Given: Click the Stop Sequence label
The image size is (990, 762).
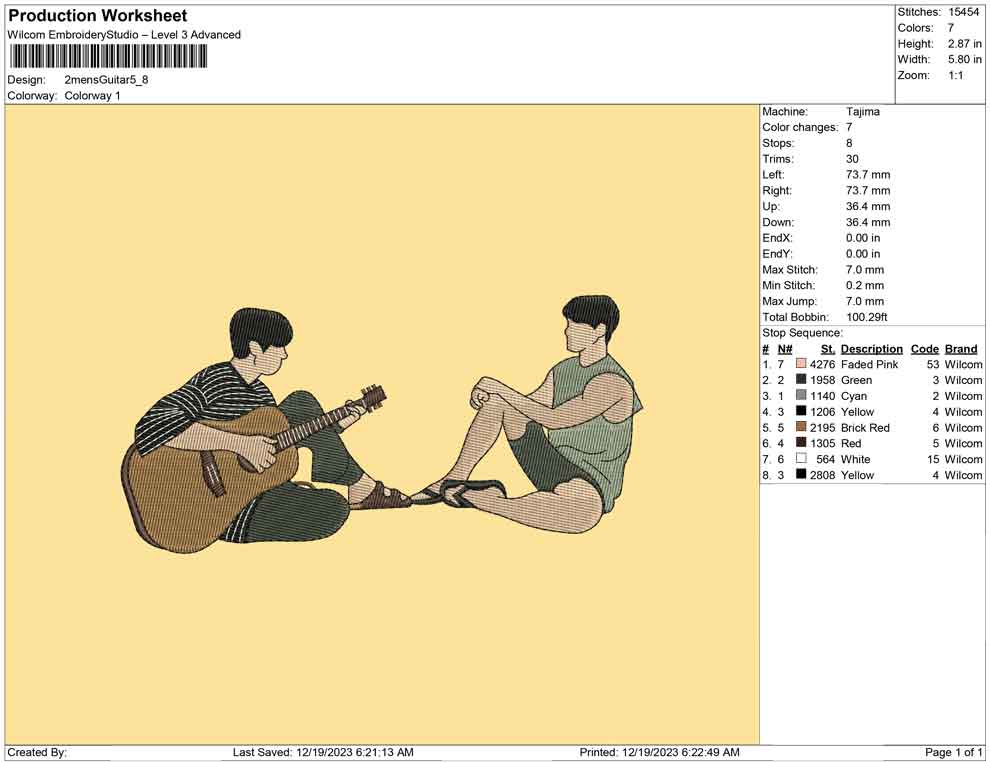Looking at the screenshot, I should pyautogui.click(x=802, y=333).
